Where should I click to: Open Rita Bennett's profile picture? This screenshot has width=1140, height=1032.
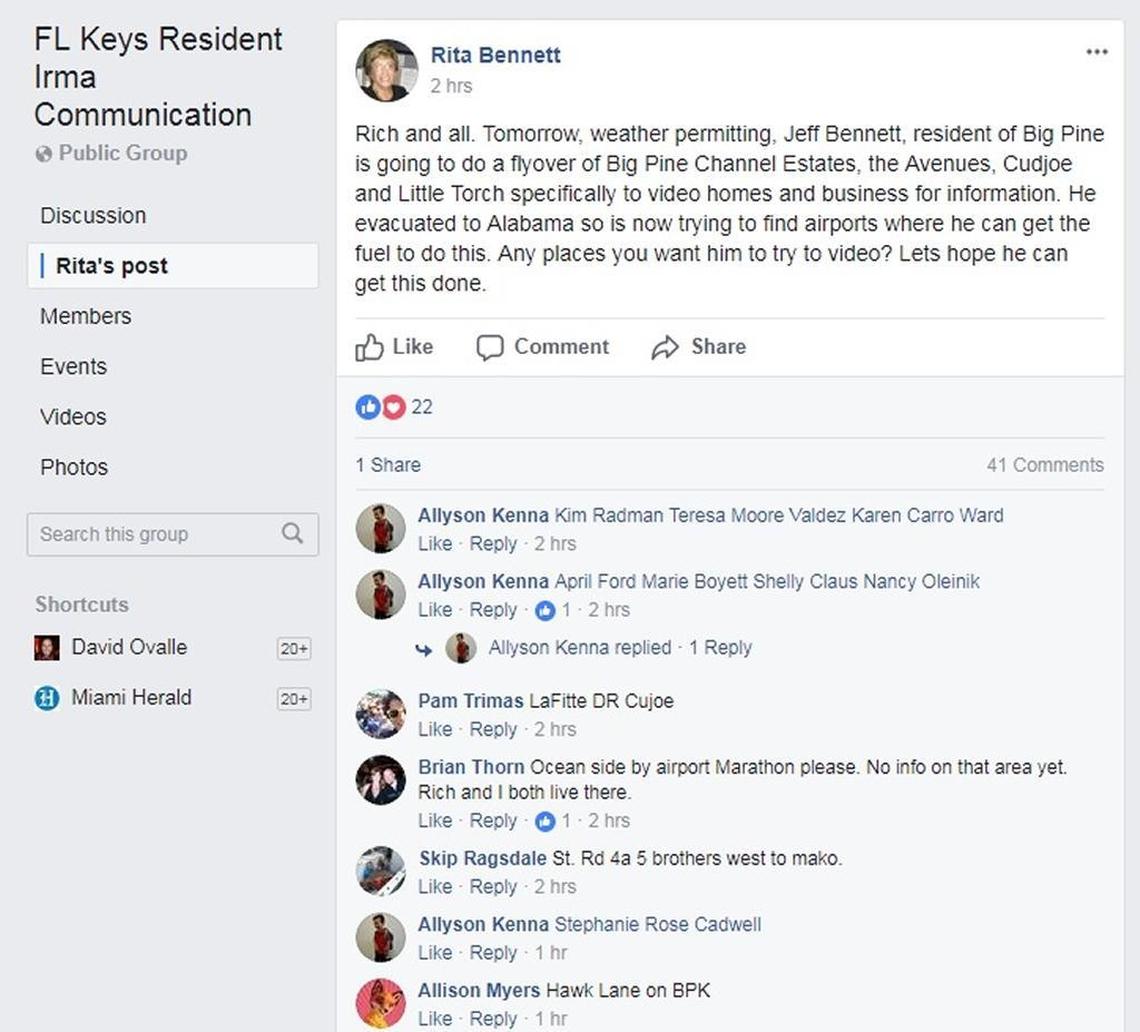(x=386, y=71)
